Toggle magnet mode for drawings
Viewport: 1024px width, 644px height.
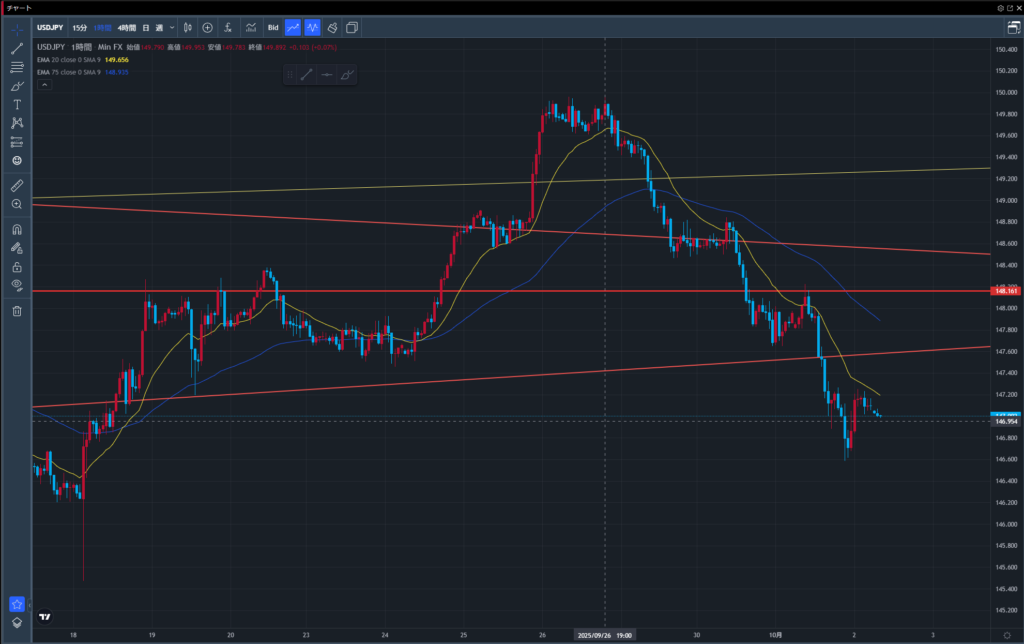pyautogui.click(x=17, y=230)
